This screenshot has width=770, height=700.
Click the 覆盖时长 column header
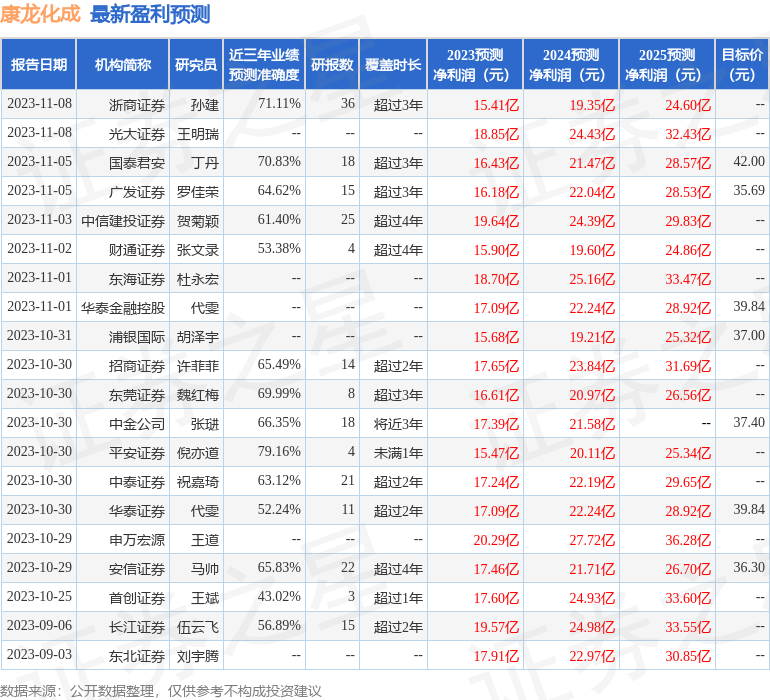point(393,64)
